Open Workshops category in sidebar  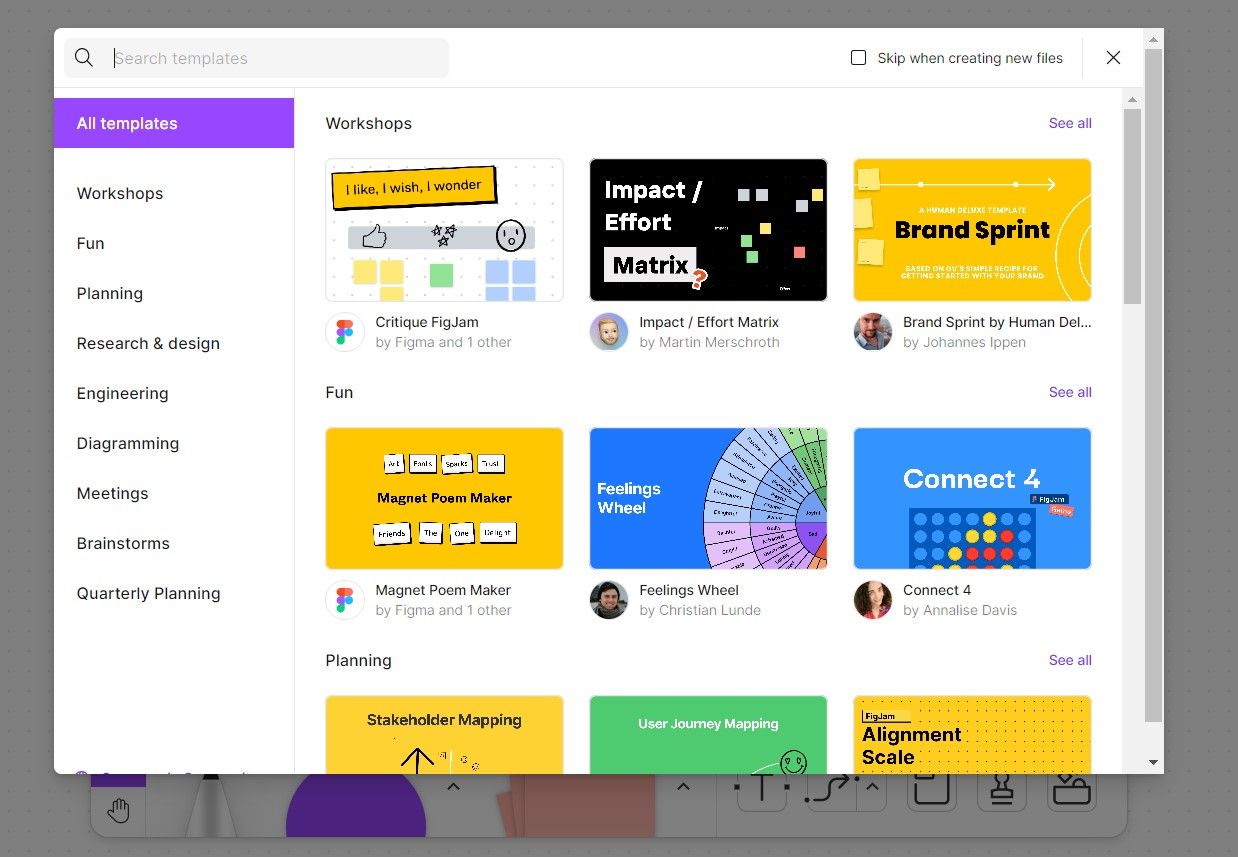click(x=120, y=193)
